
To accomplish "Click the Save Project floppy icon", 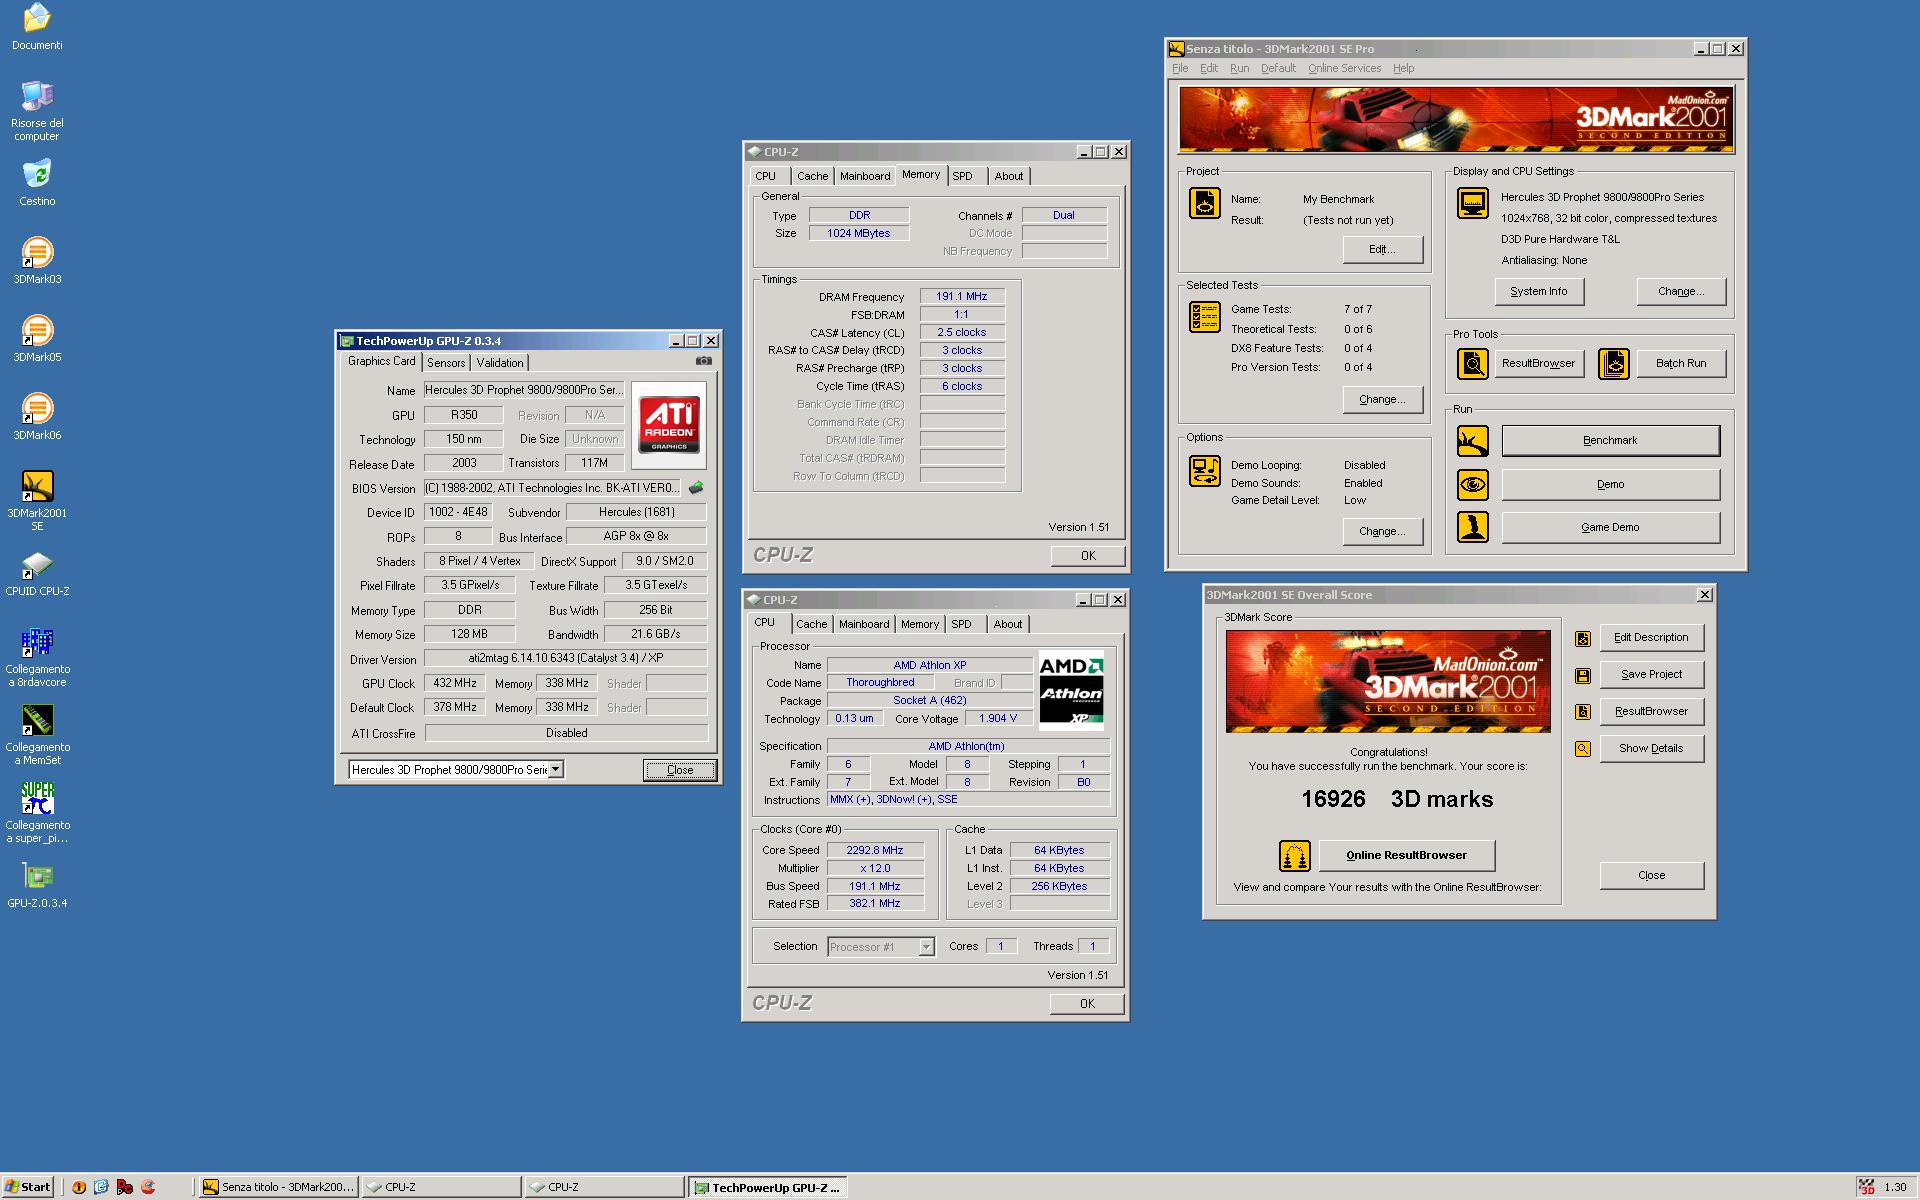I will coord(1582,675).
